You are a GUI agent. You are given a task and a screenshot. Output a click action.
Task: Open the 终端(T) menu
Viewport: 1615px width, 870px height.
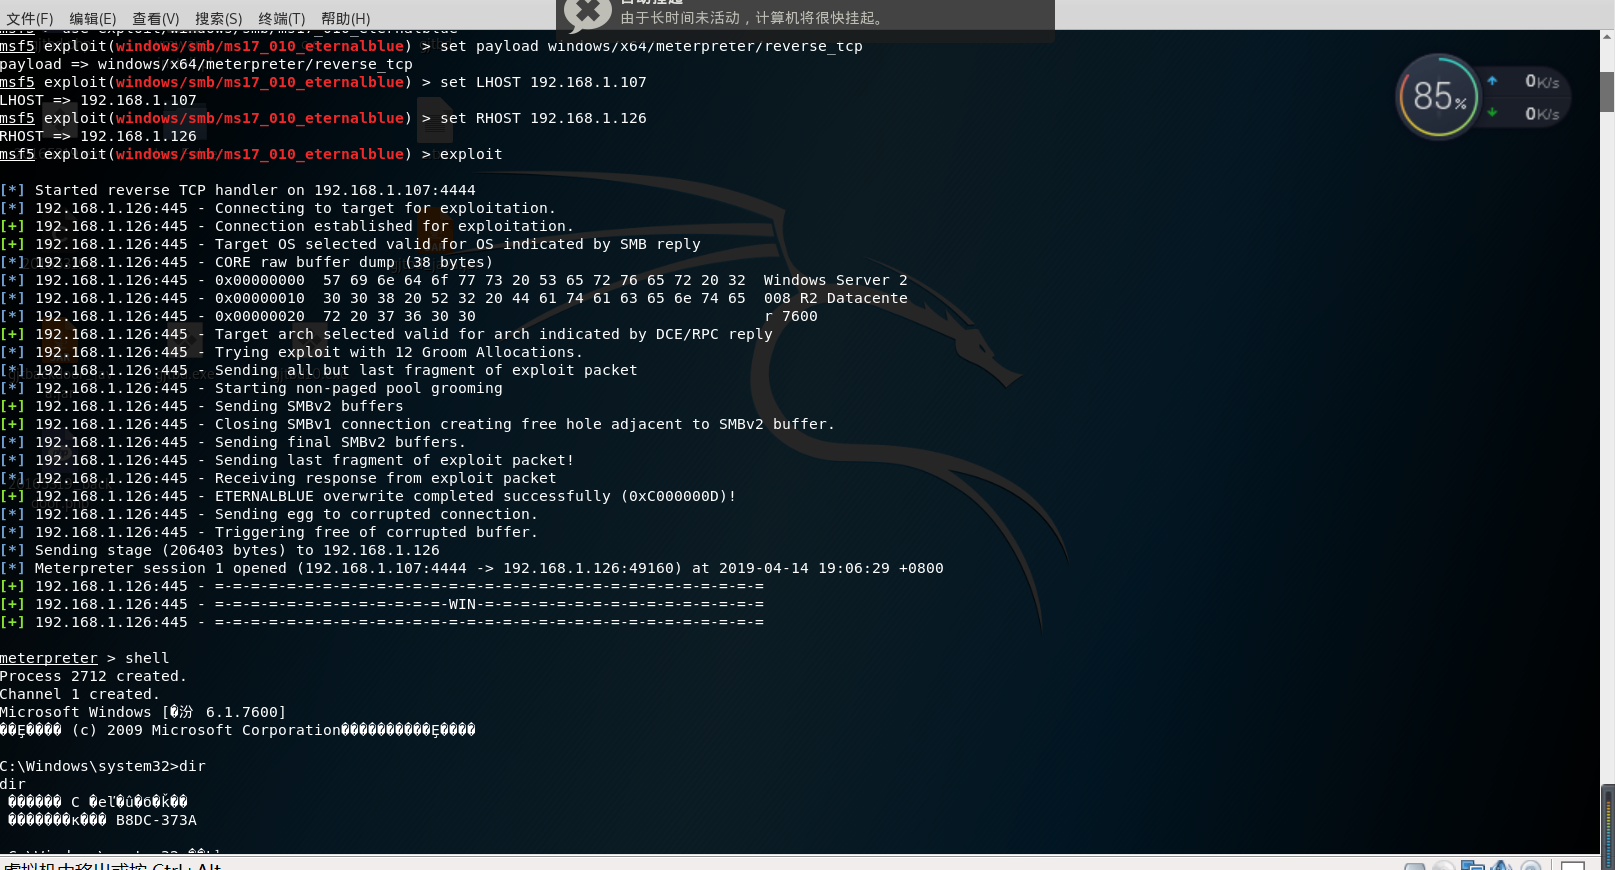click(282, 19)
